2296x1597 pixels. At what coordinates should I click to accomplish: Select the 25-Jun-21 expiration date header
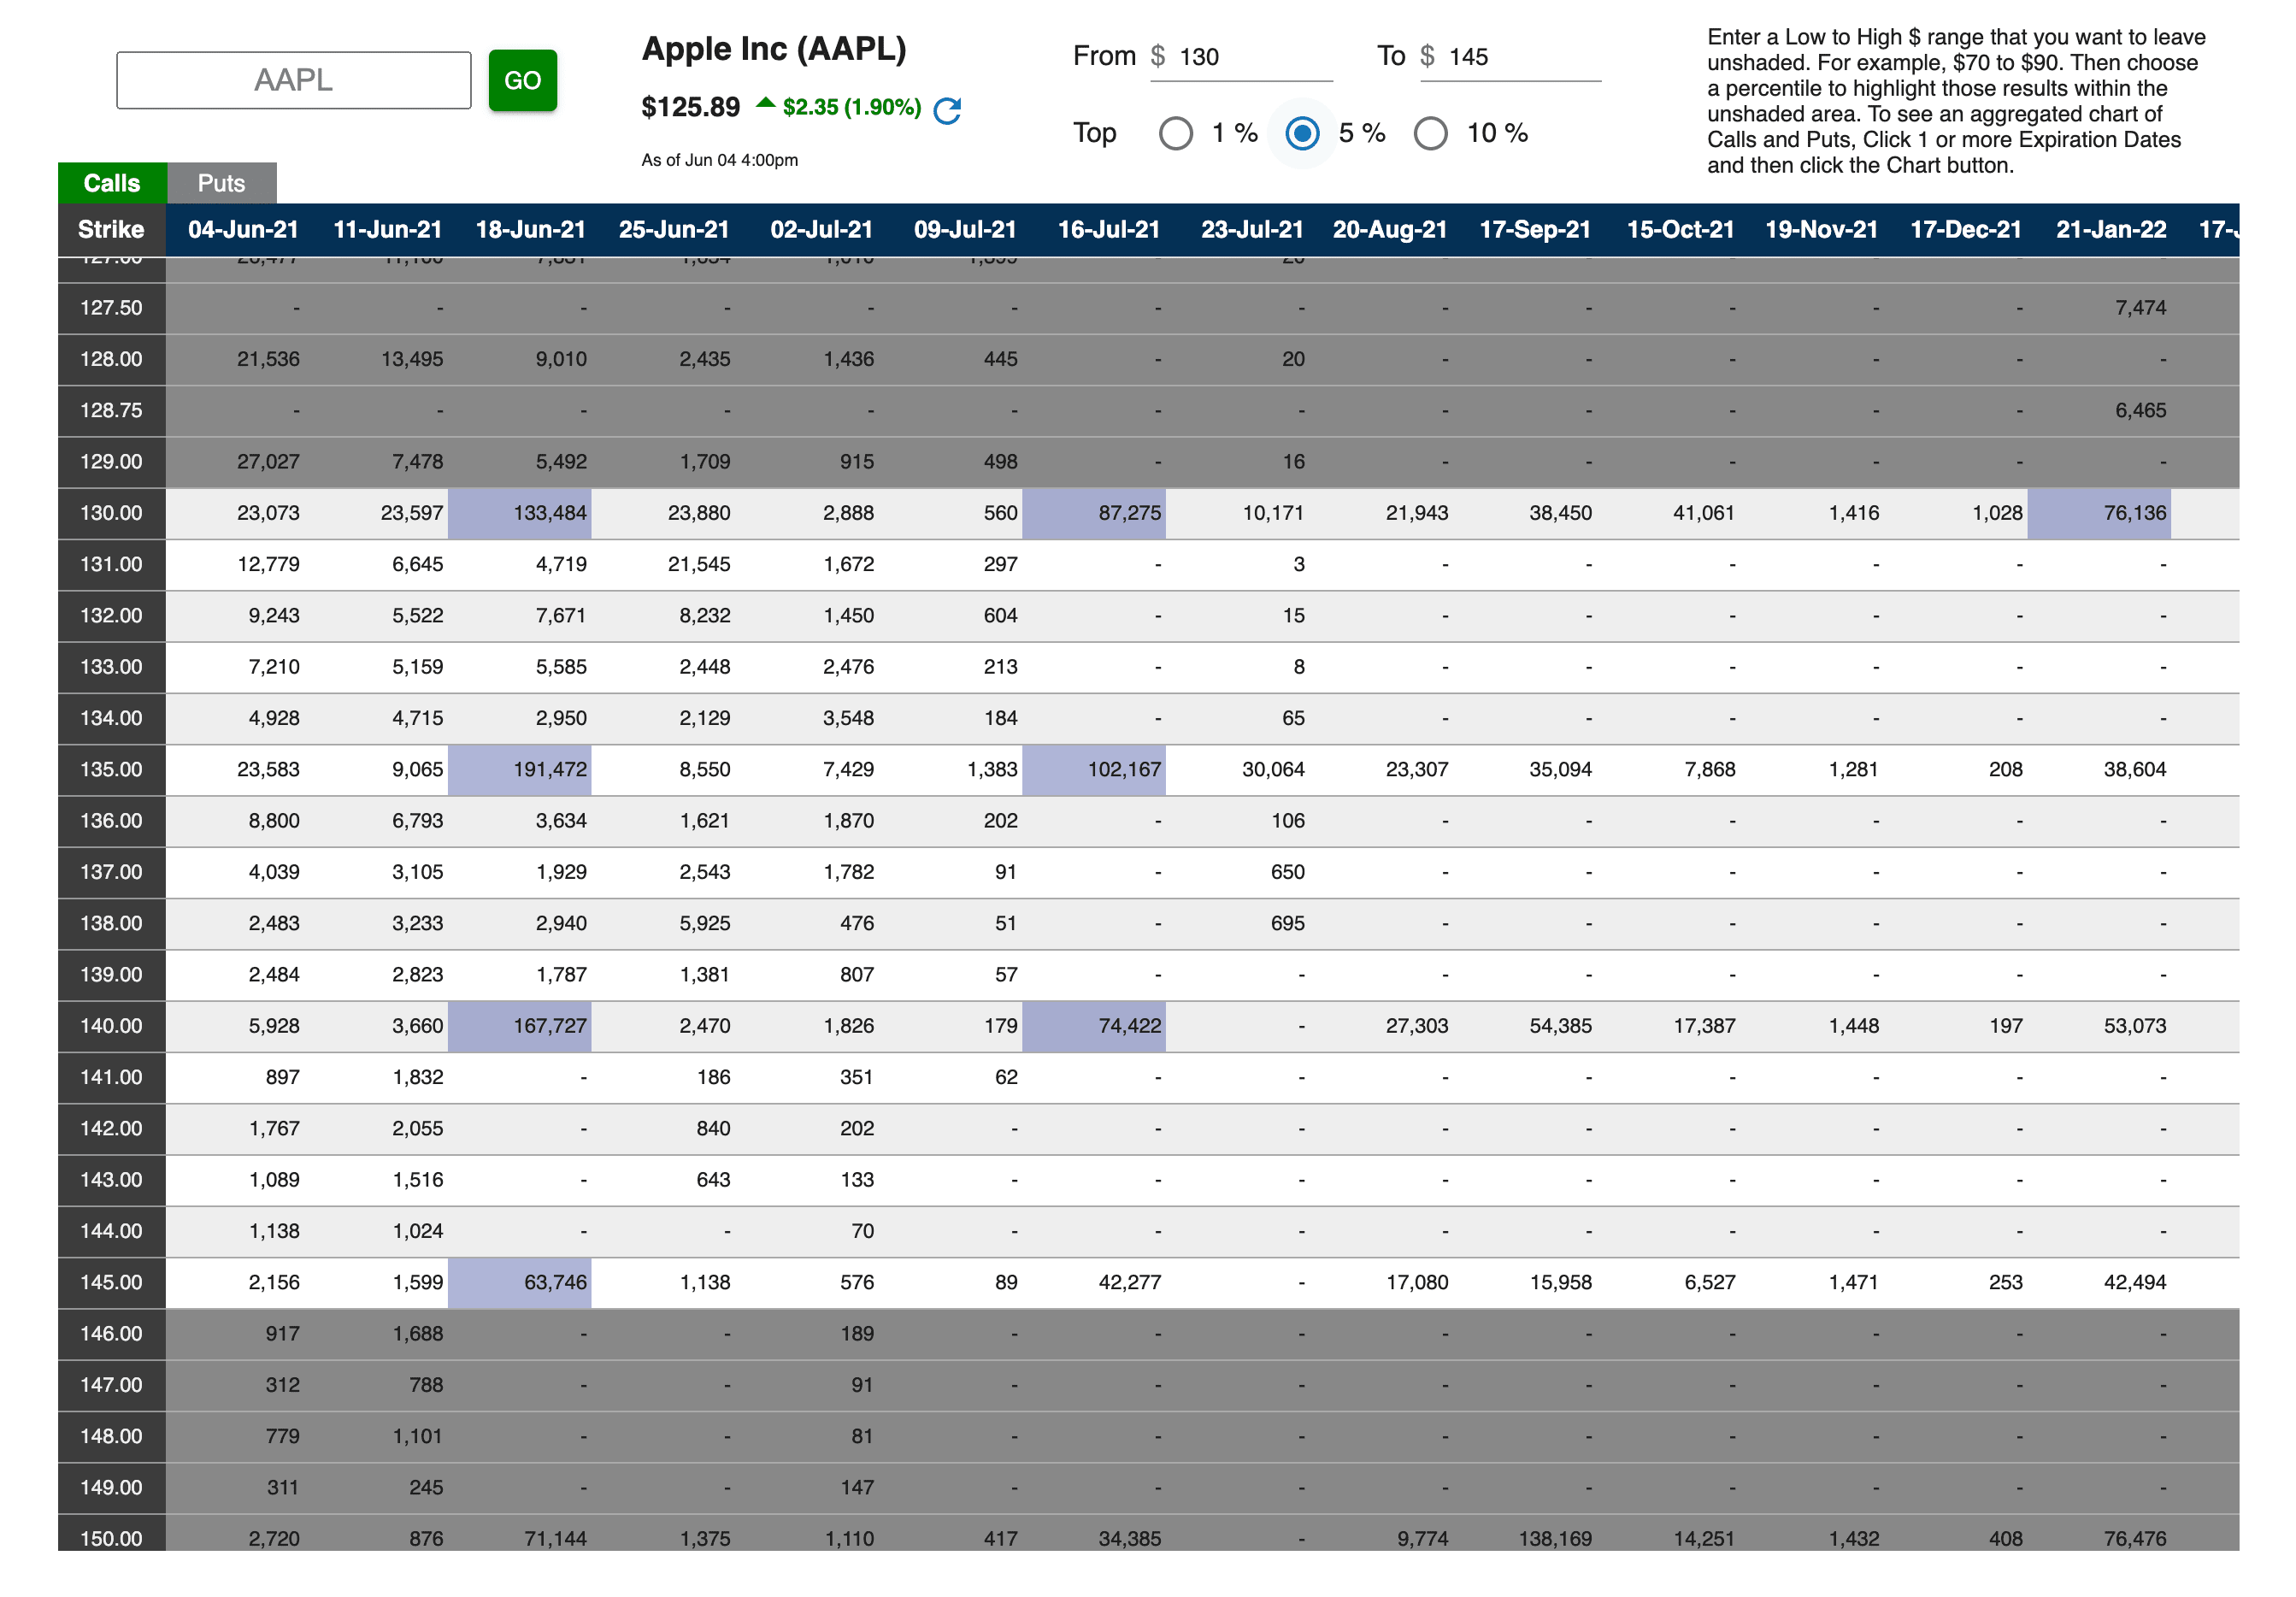[x=674, y=229]
